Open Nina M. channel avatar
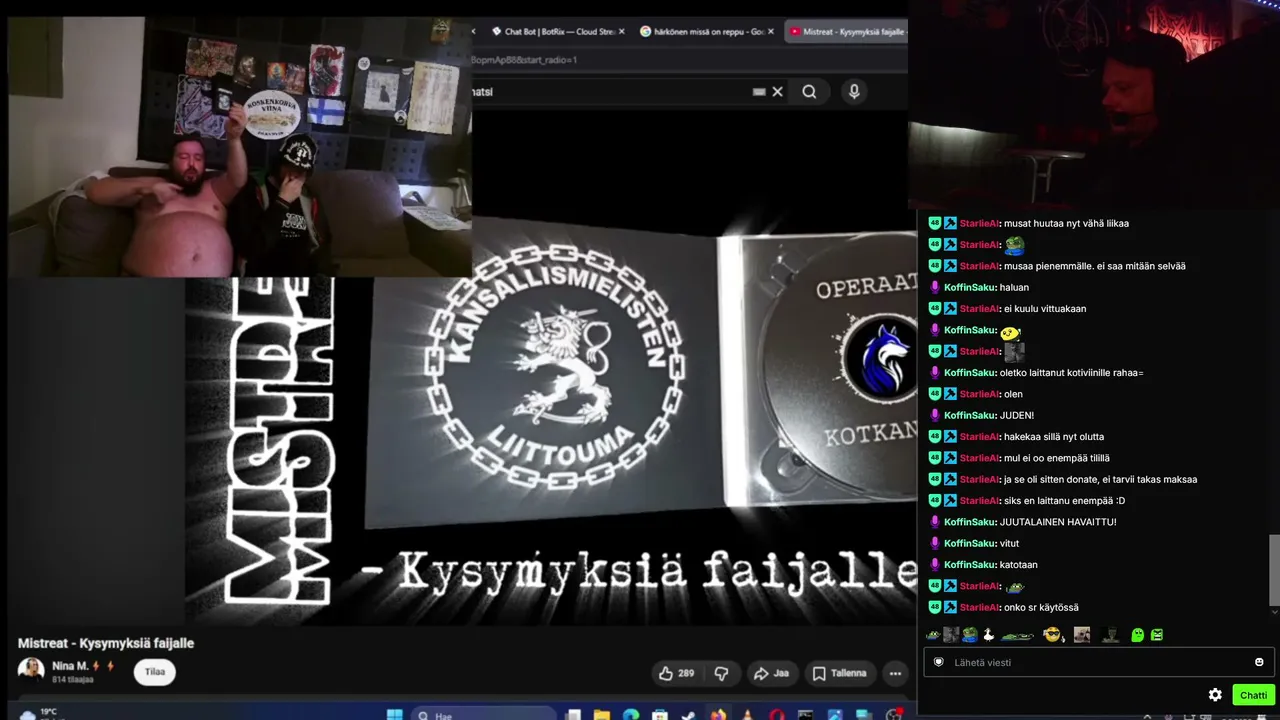This screenshot has width=1280, height=720. click(x=31, y=671)
